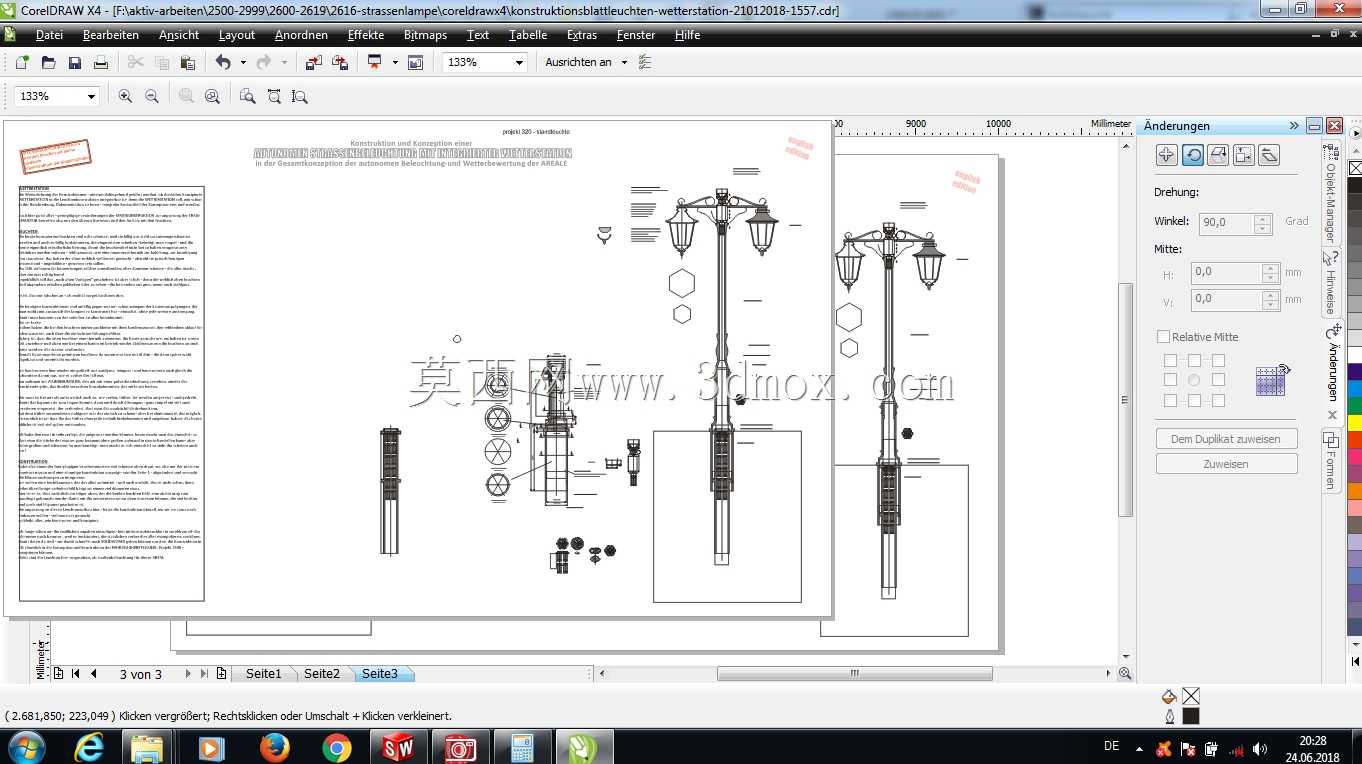Increase the H center value with spinner
1362x764 pixels.
click(1270, 268)
